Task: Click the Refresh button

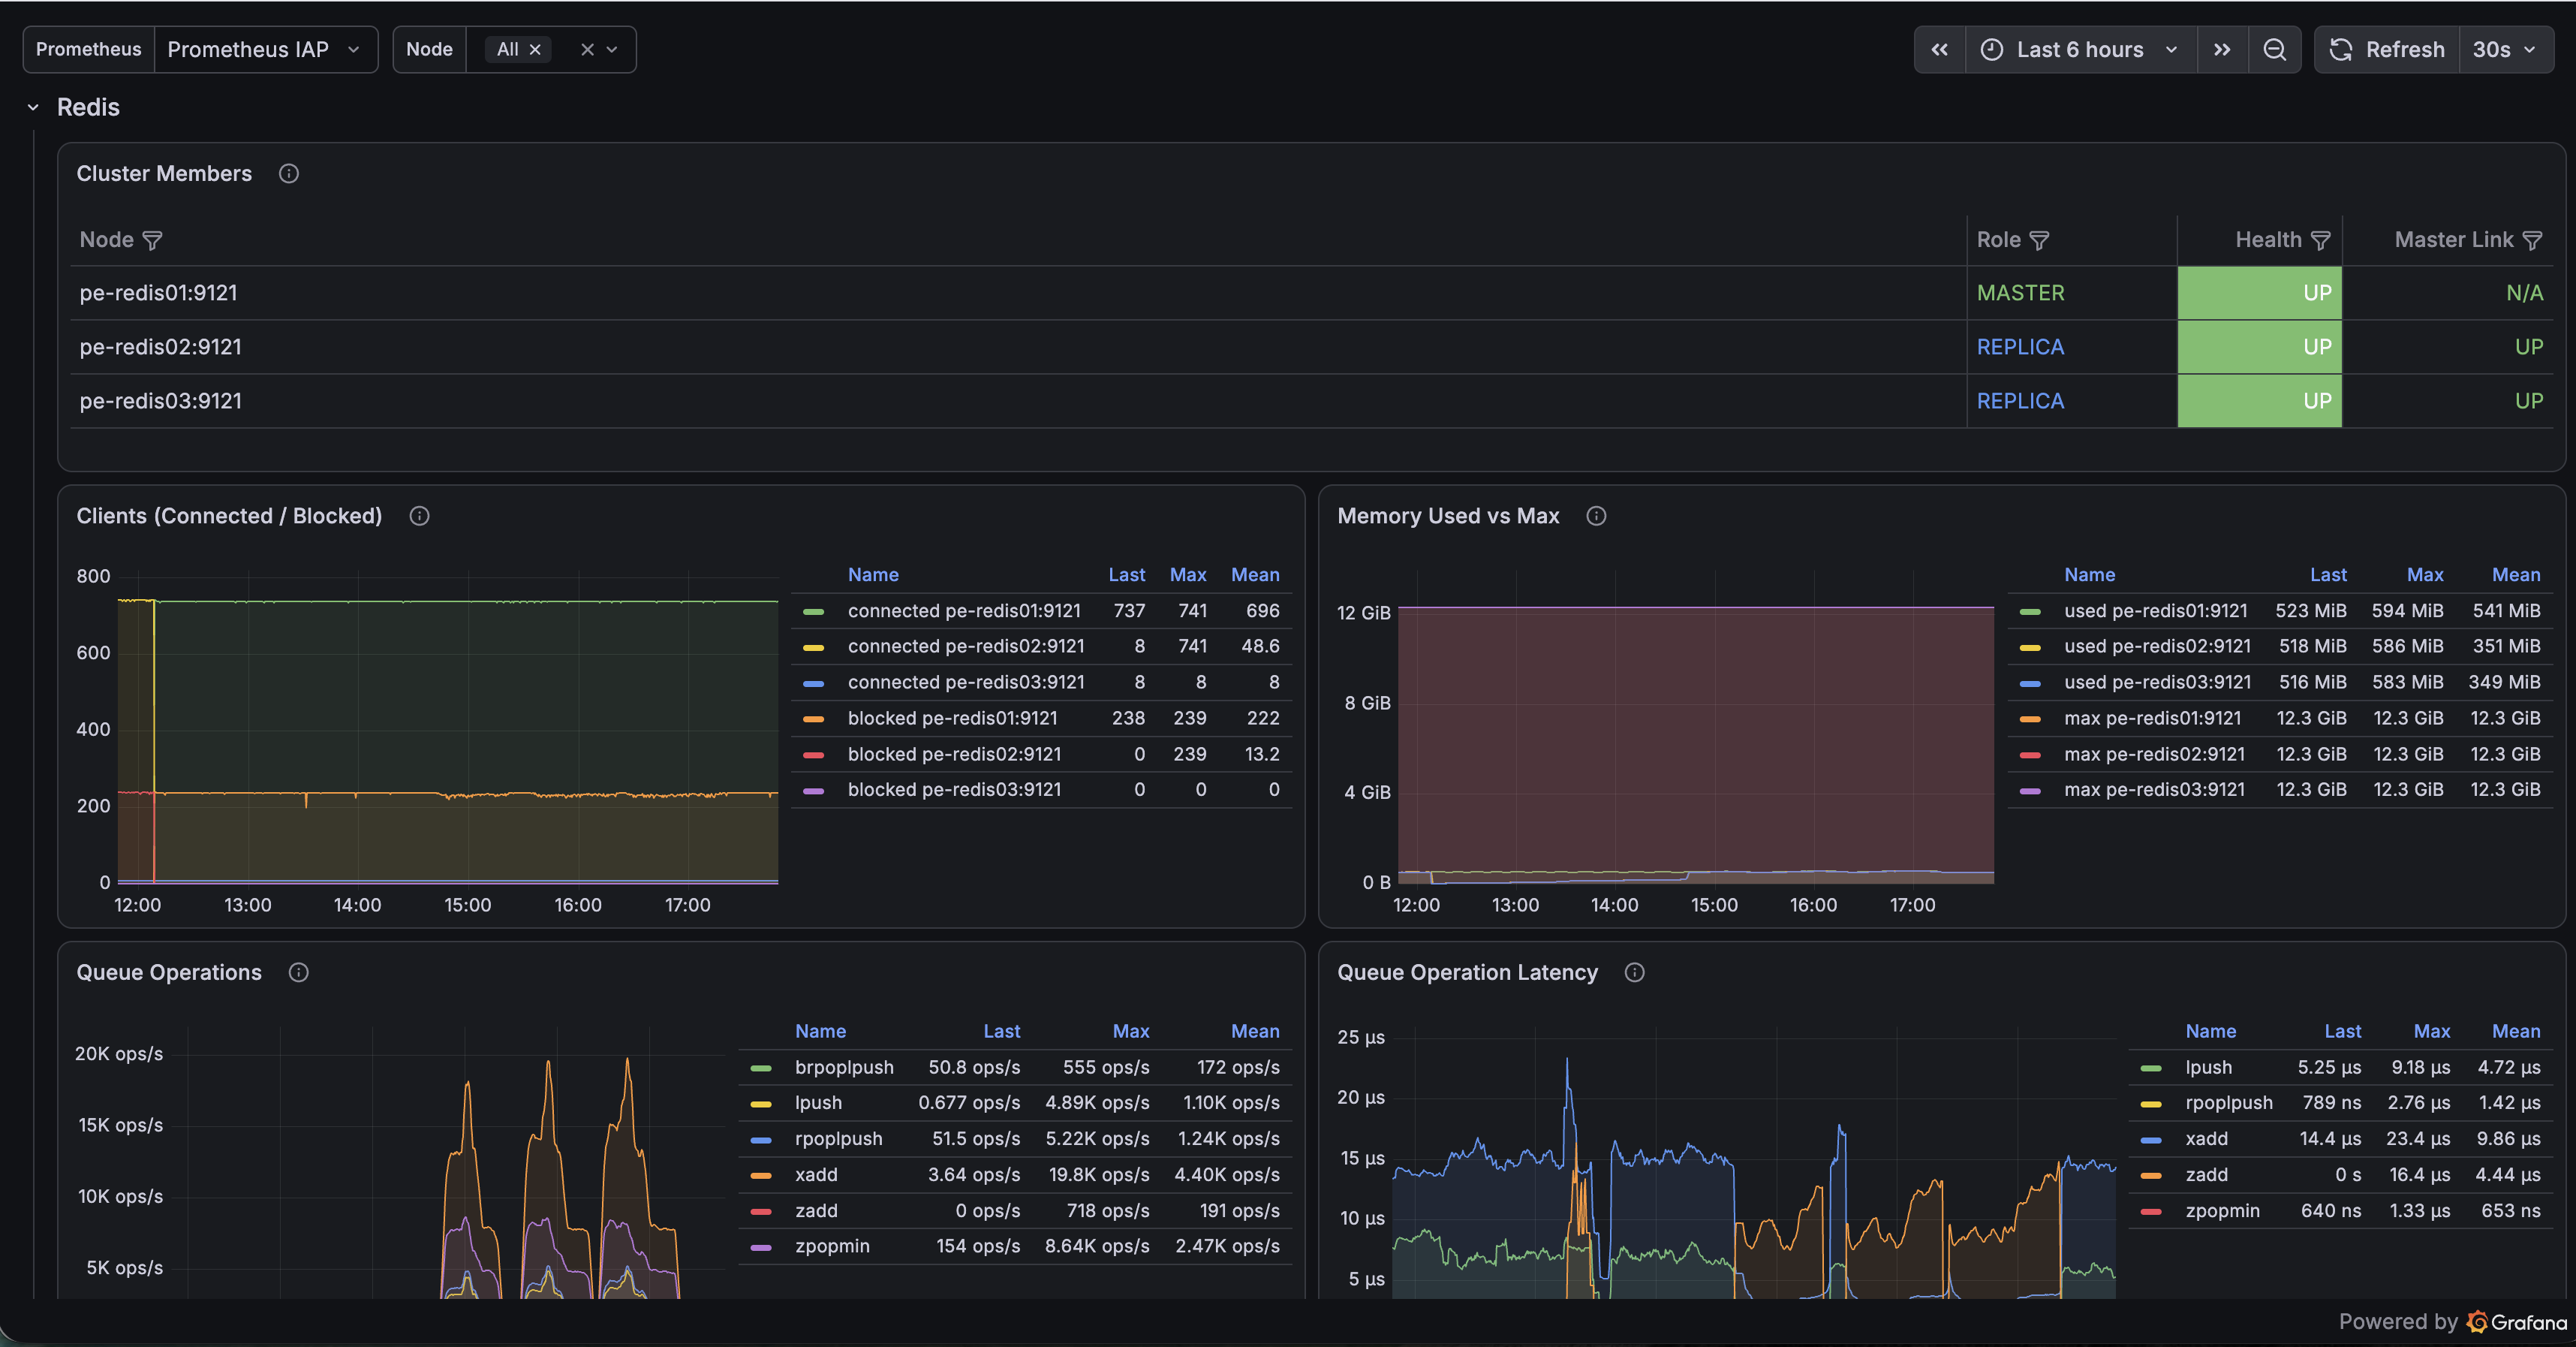Action: (2387, 50)
